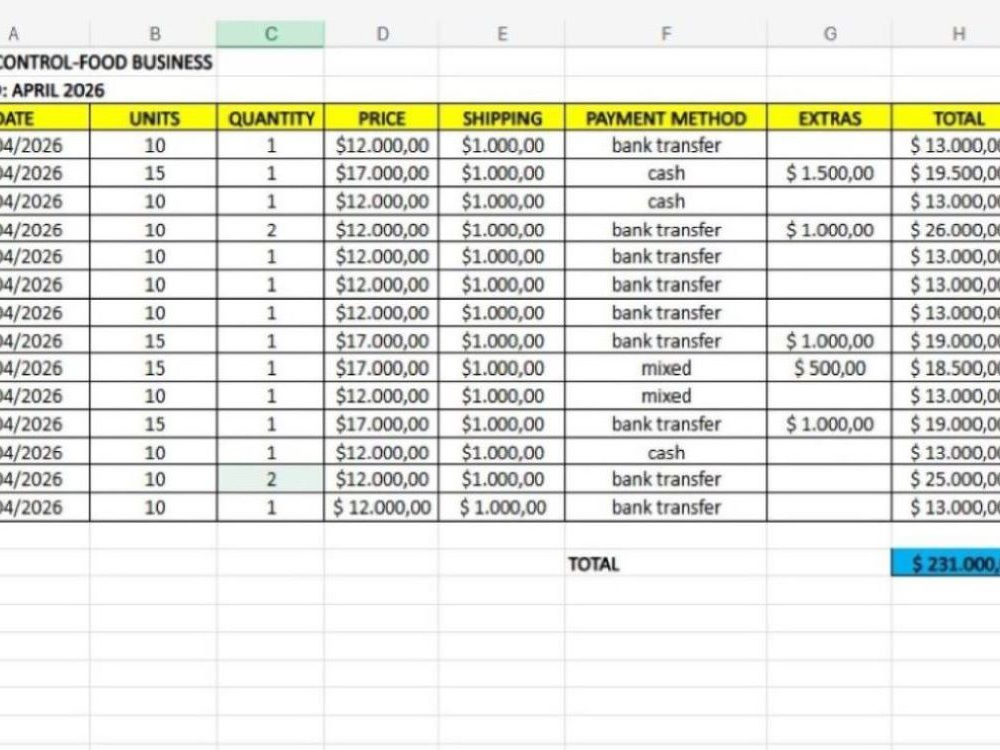This screenshot has height=750, width=1000.
Task: Select column E header
Action: [502, 34]
